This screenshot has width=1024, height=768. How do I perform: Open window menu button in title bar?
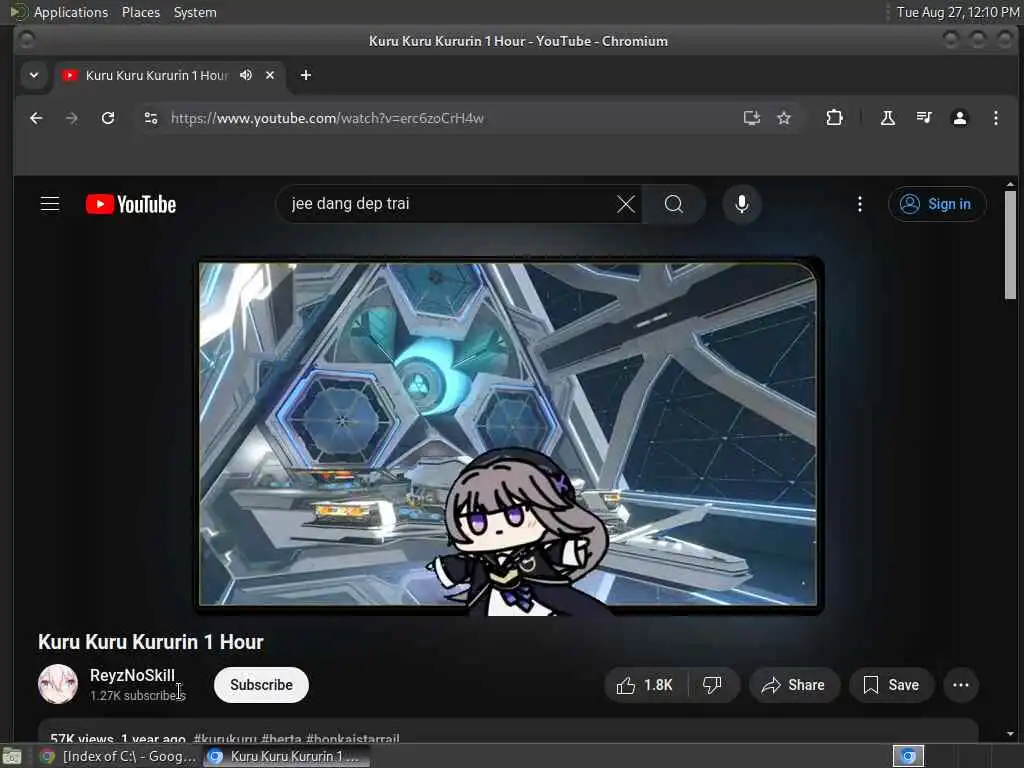pyautogui.click(x=27, y=40)
